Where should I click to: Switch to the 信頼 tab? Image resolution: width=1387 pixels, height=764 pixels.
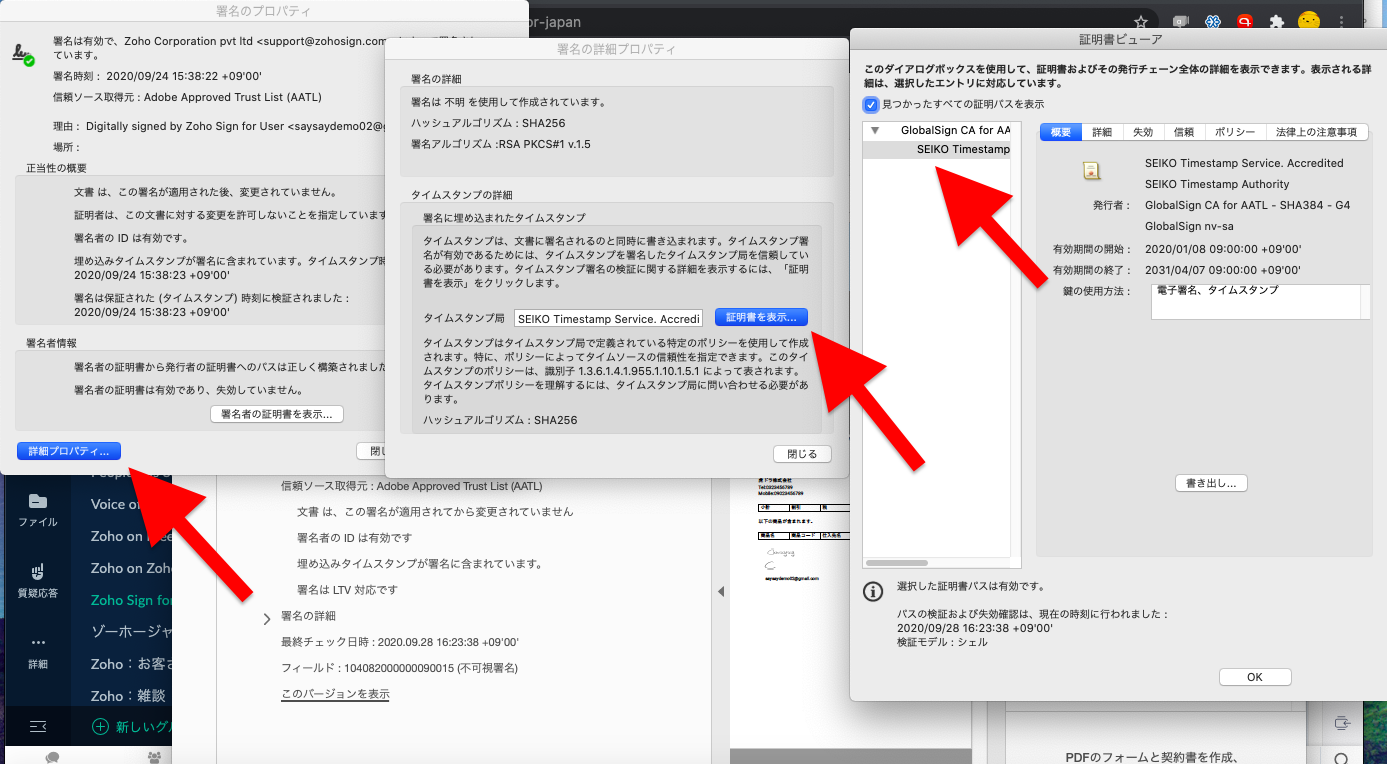click(x=1184, y=132)
